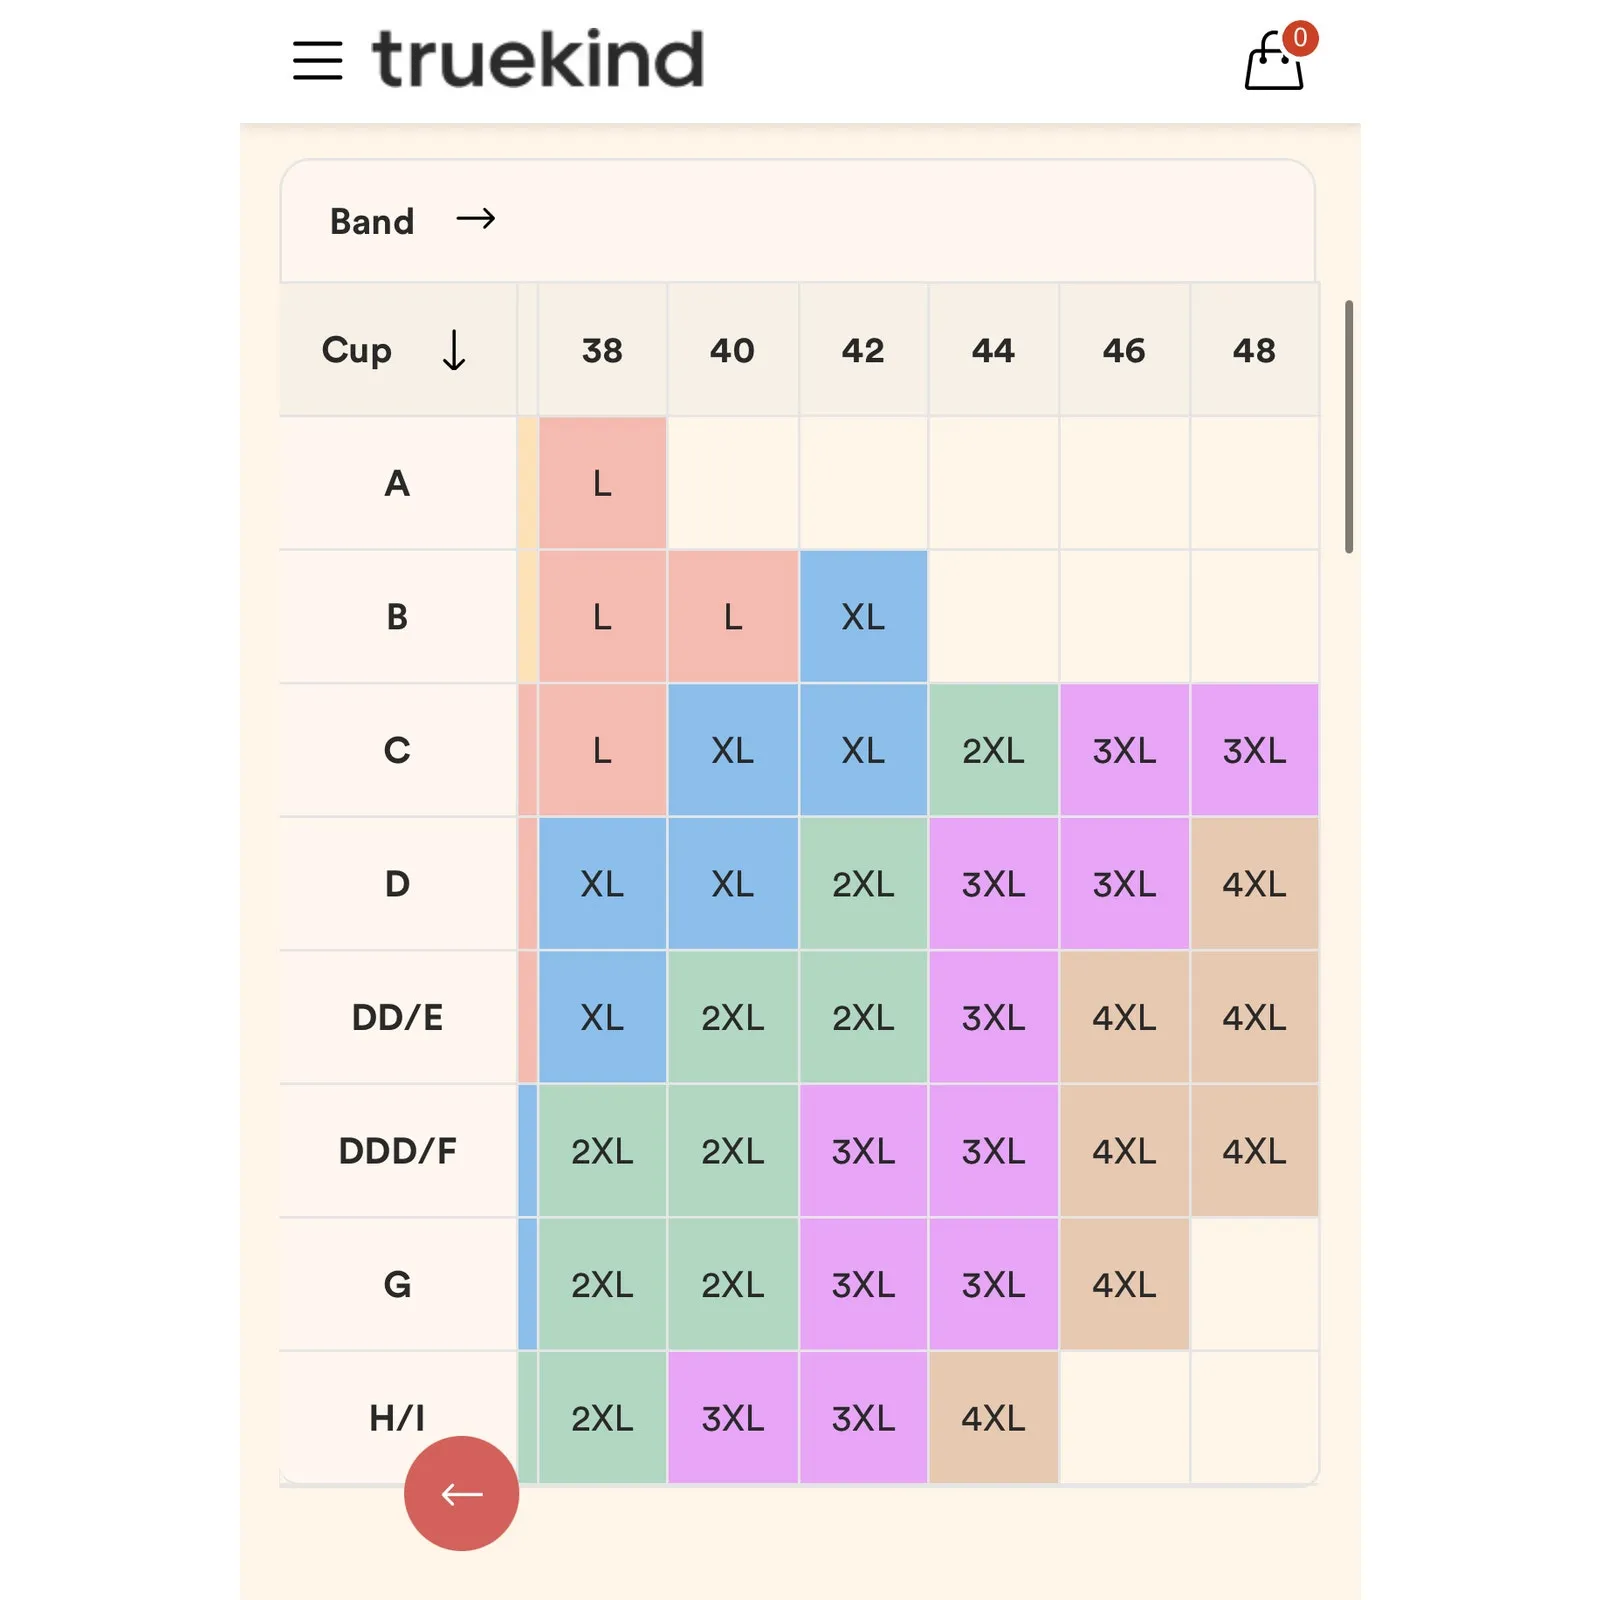The width and height of the screenshot is (1600, 1600).
Task: Click the 3XL cell for 40 H/I
Action: (733, 1418)
